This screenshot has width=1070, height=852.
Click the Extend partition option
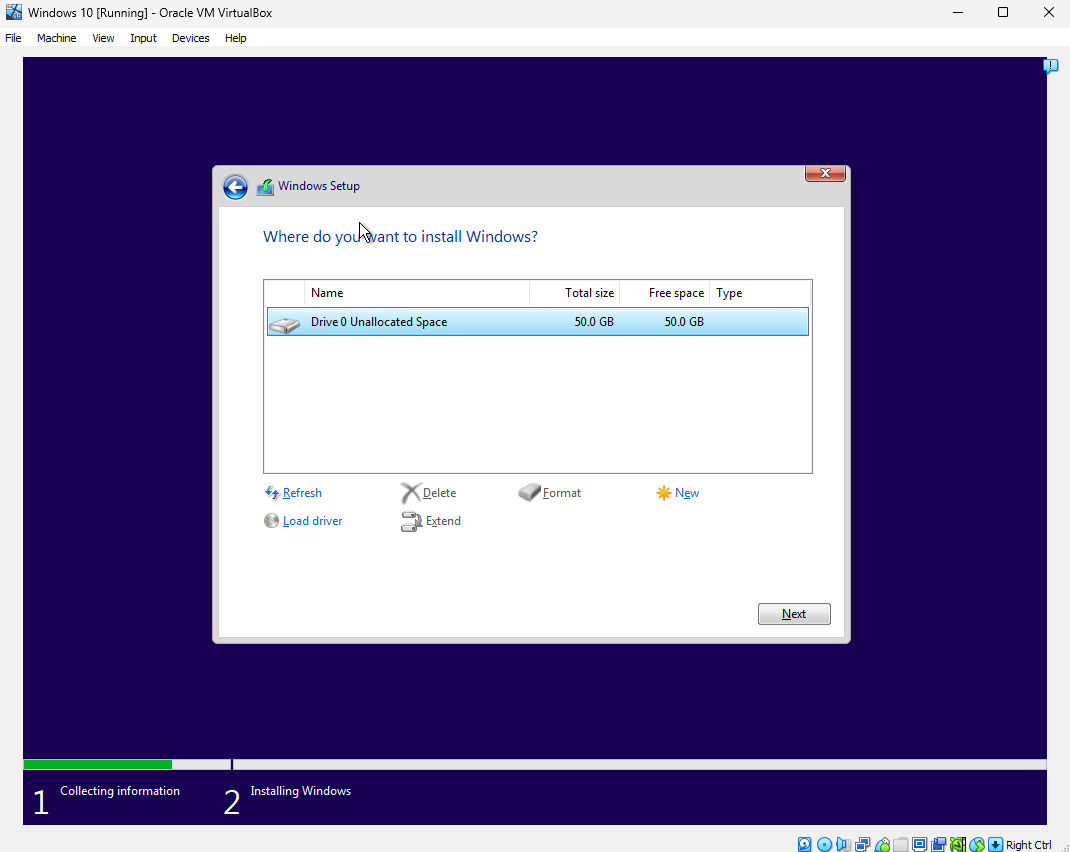click(x=431, y=521)
